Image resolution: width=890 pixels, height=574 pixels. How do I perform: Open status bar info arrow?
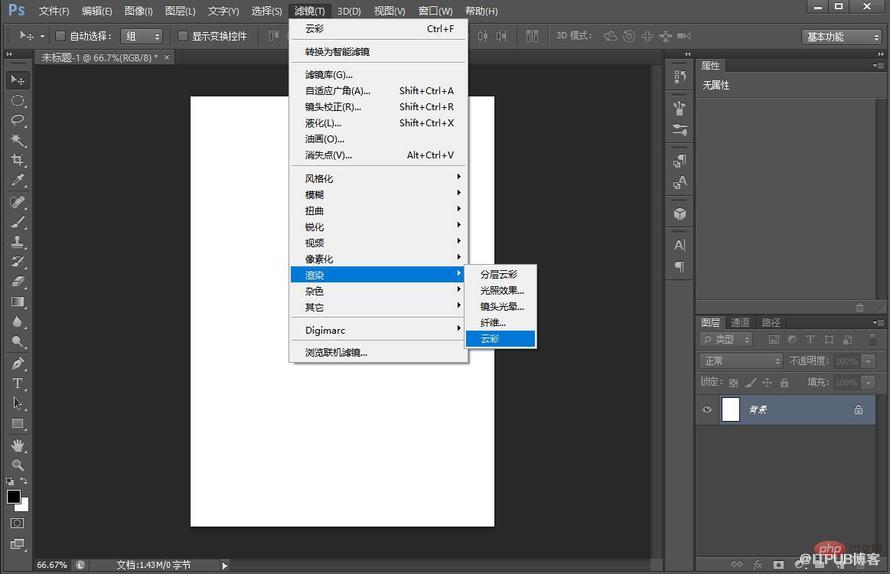click(x=225, y=565)
